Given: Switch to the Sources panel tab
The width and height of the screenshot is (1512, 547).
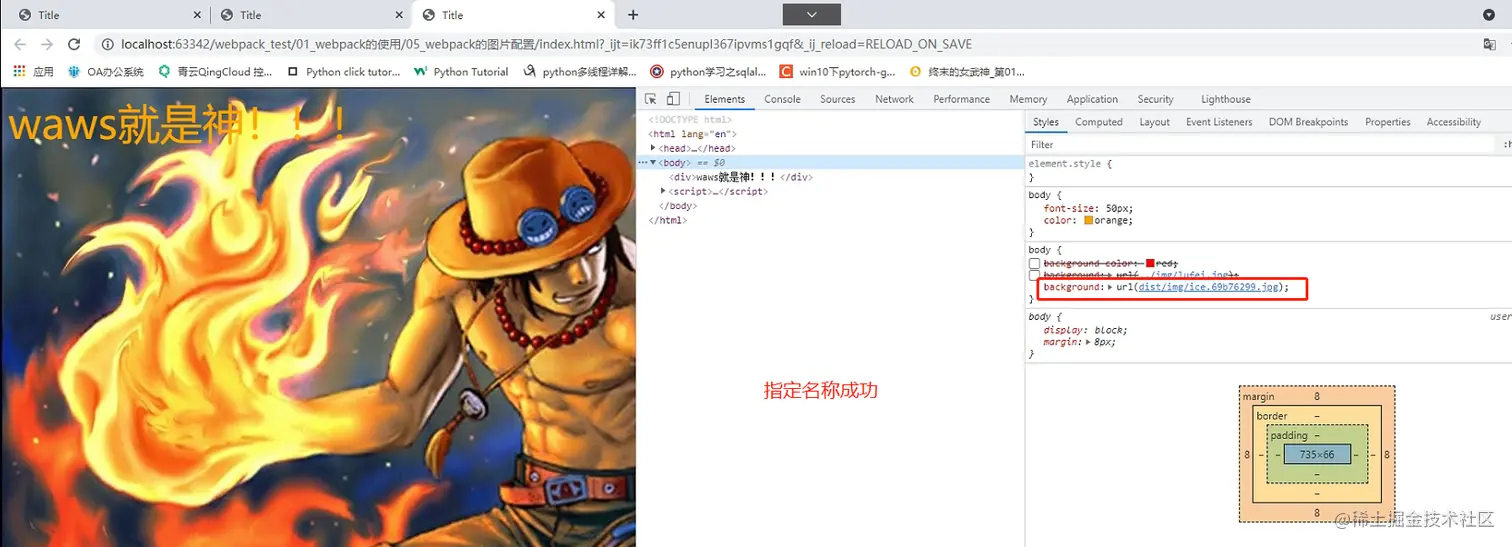Looking at the screenshot, I should pyautogui.click(x=837, y=99).
